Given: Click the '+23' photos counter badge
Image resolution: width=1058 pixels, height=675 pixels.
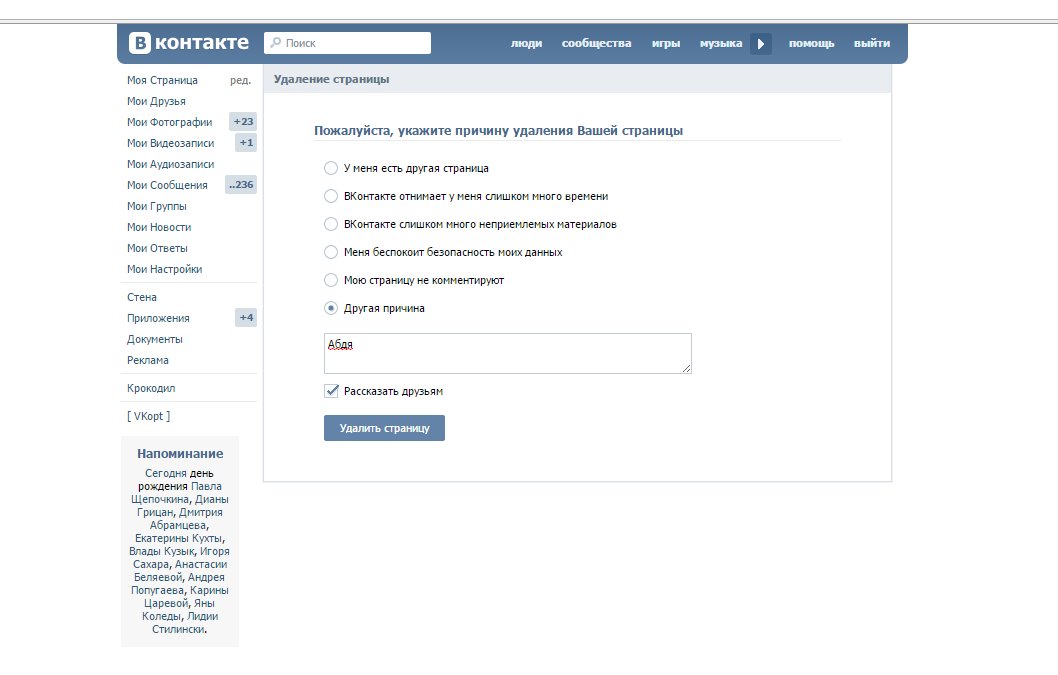Looking at the screenshot, I should 243,122.
